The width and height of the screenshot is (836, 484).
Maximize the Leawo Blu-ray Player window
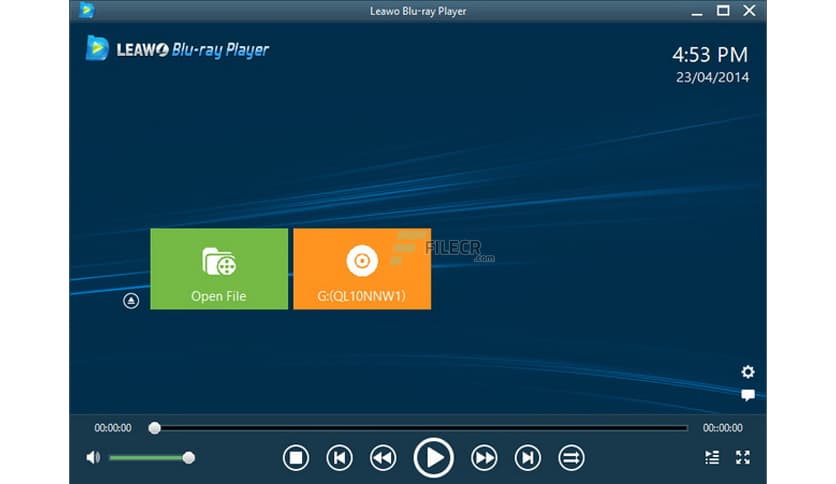click(x=723, y=11)
